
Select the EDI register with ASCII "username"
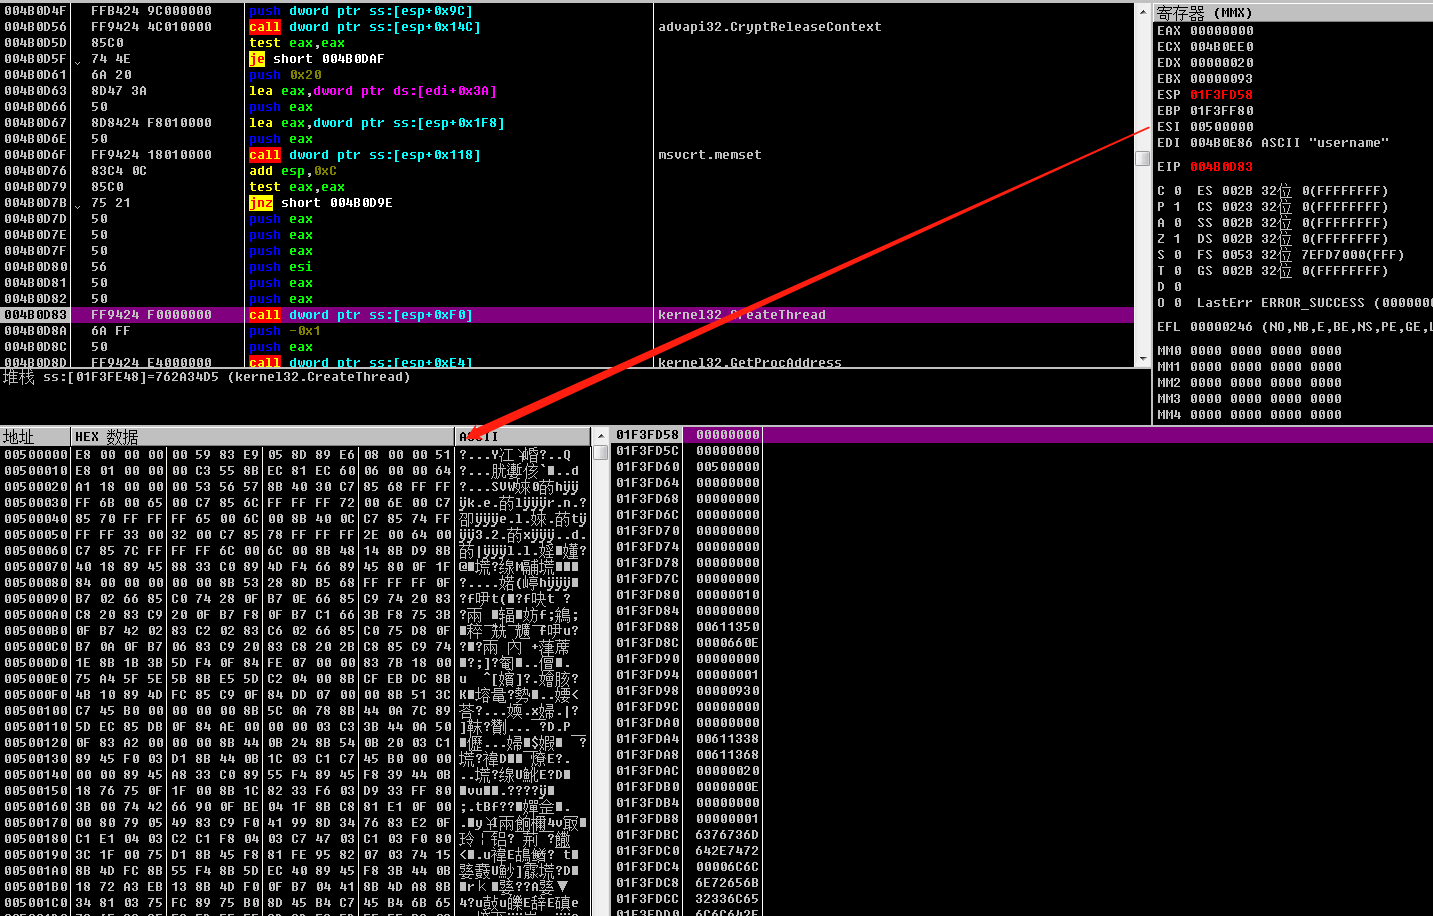[x=1273, y=143]
